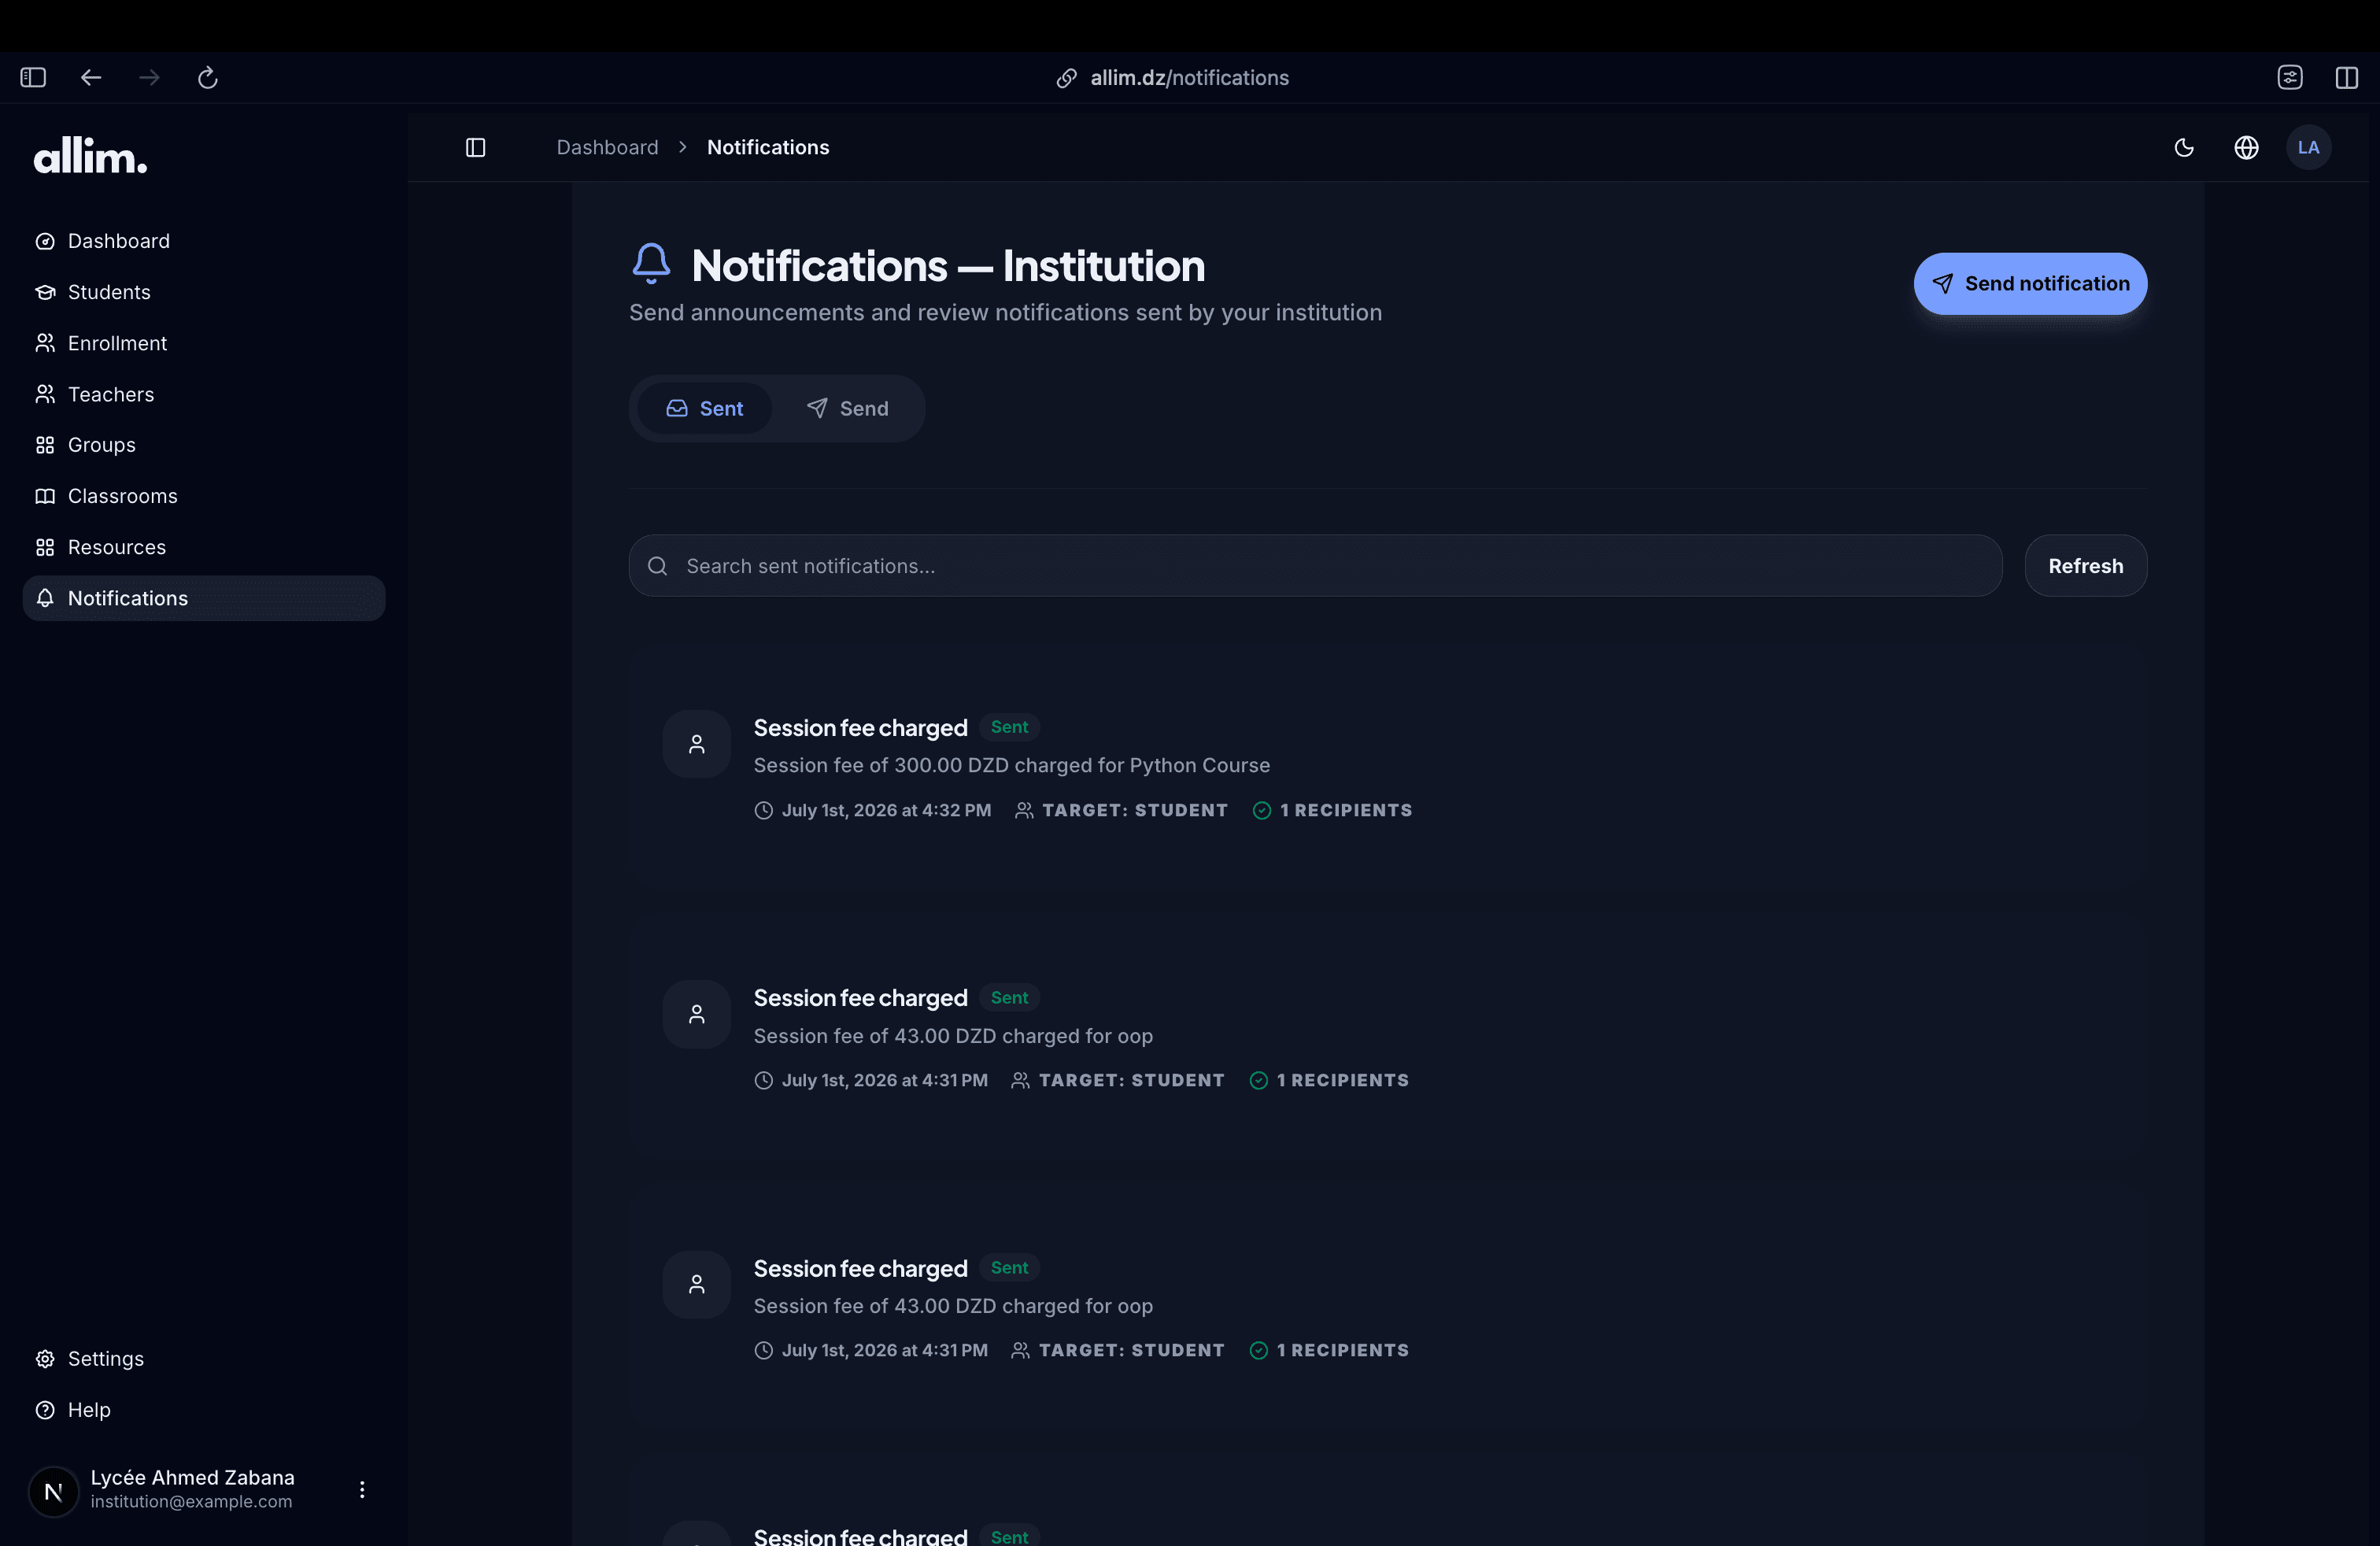Open the language globe menu
This screenshot has width=2380, height=1546.
(2246, 147)
